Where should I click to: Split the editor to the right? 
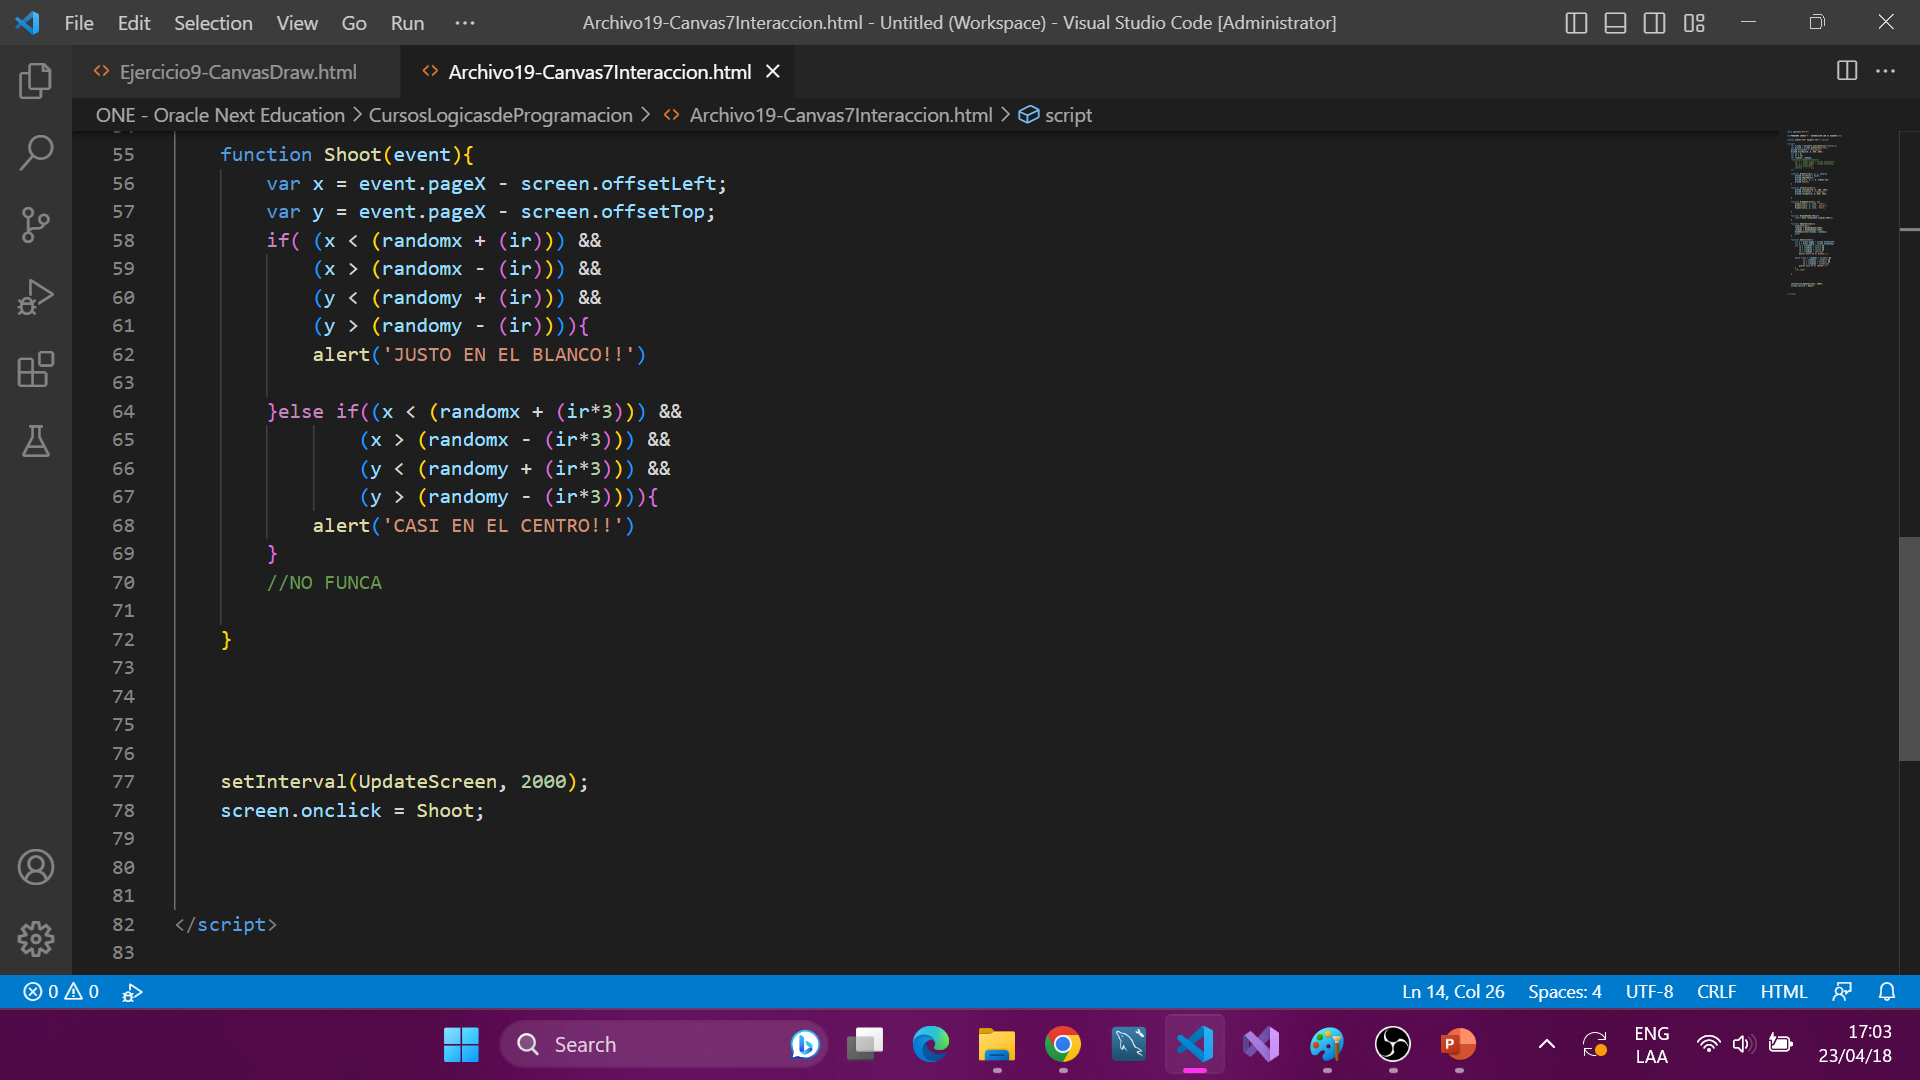click(x=1847, y=71)
